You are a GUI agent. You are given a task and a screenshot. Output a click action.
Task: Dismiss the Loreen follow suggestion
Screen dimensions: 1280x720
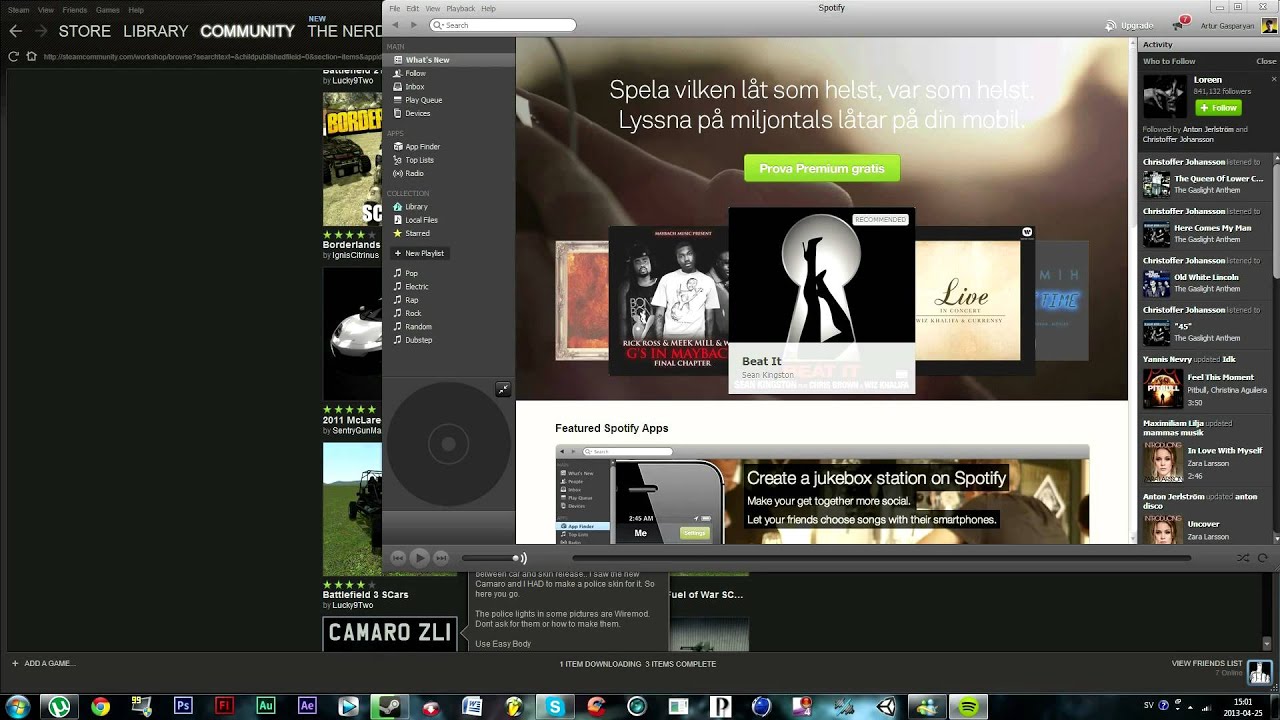1273,79
